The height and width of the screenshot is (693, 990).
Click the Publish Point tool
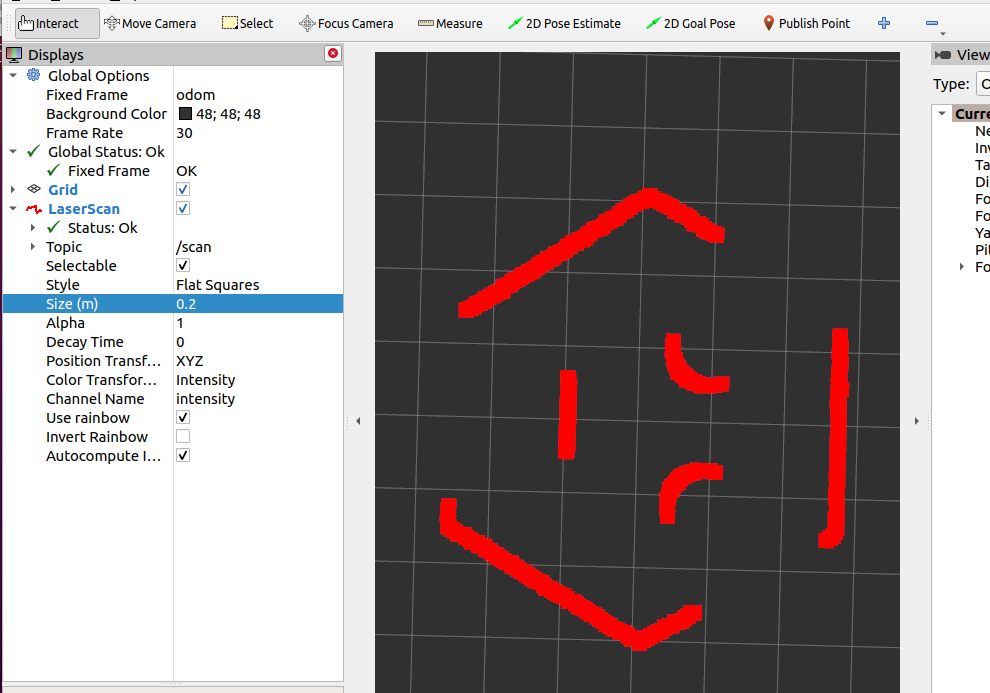(806, 23)
